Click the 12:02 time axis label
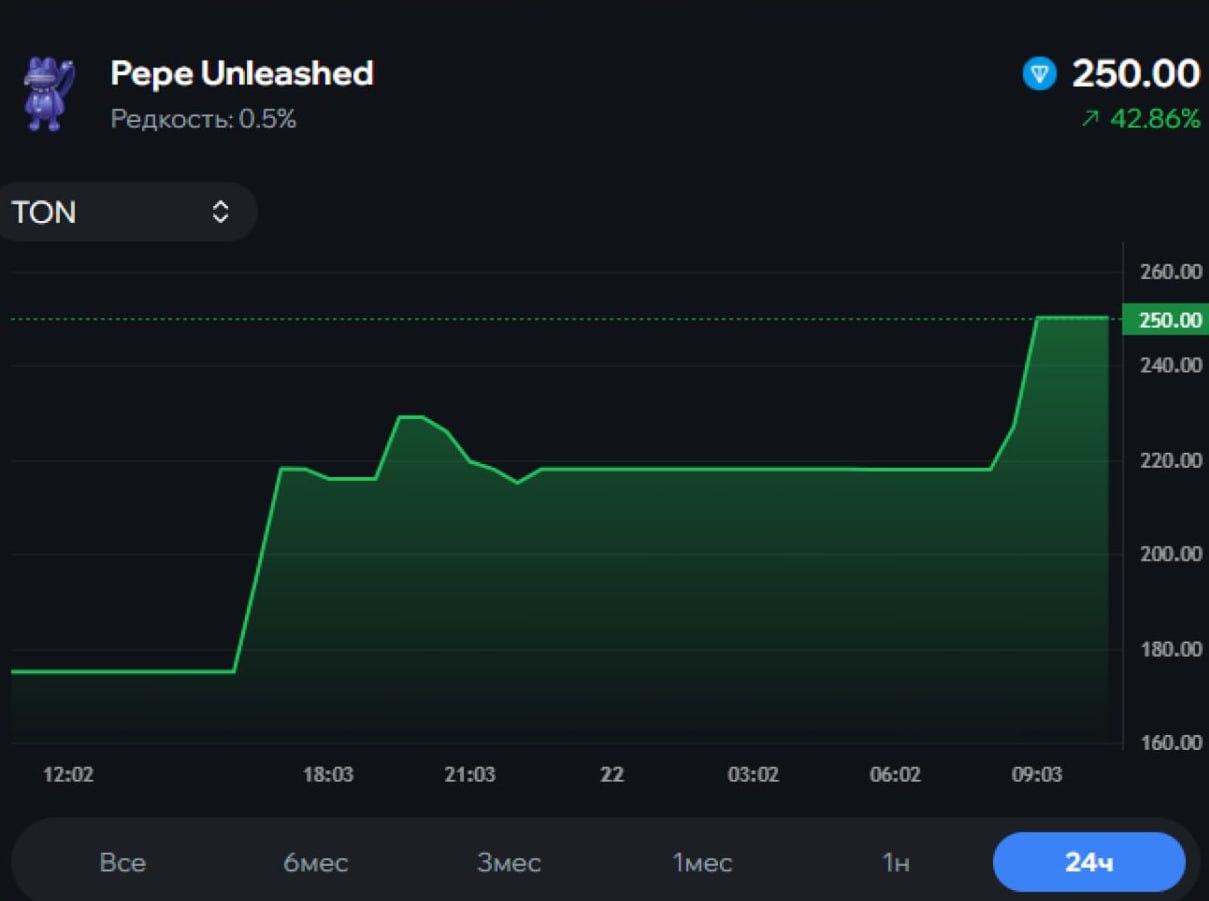The width and height of the screenshot is (1209, 901). coord(68,775)
